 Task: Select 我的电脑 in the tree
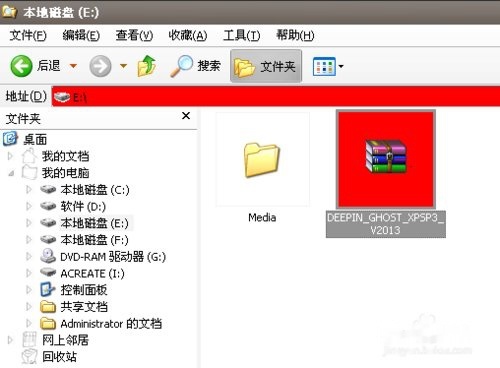coord(65,173)
